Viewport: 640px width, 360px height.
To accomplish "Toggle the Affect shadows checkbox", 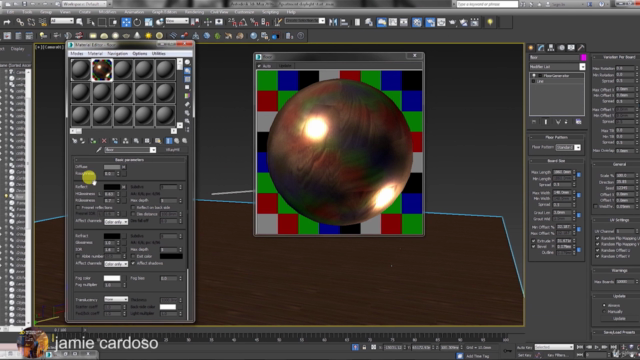I will (133, 263).
